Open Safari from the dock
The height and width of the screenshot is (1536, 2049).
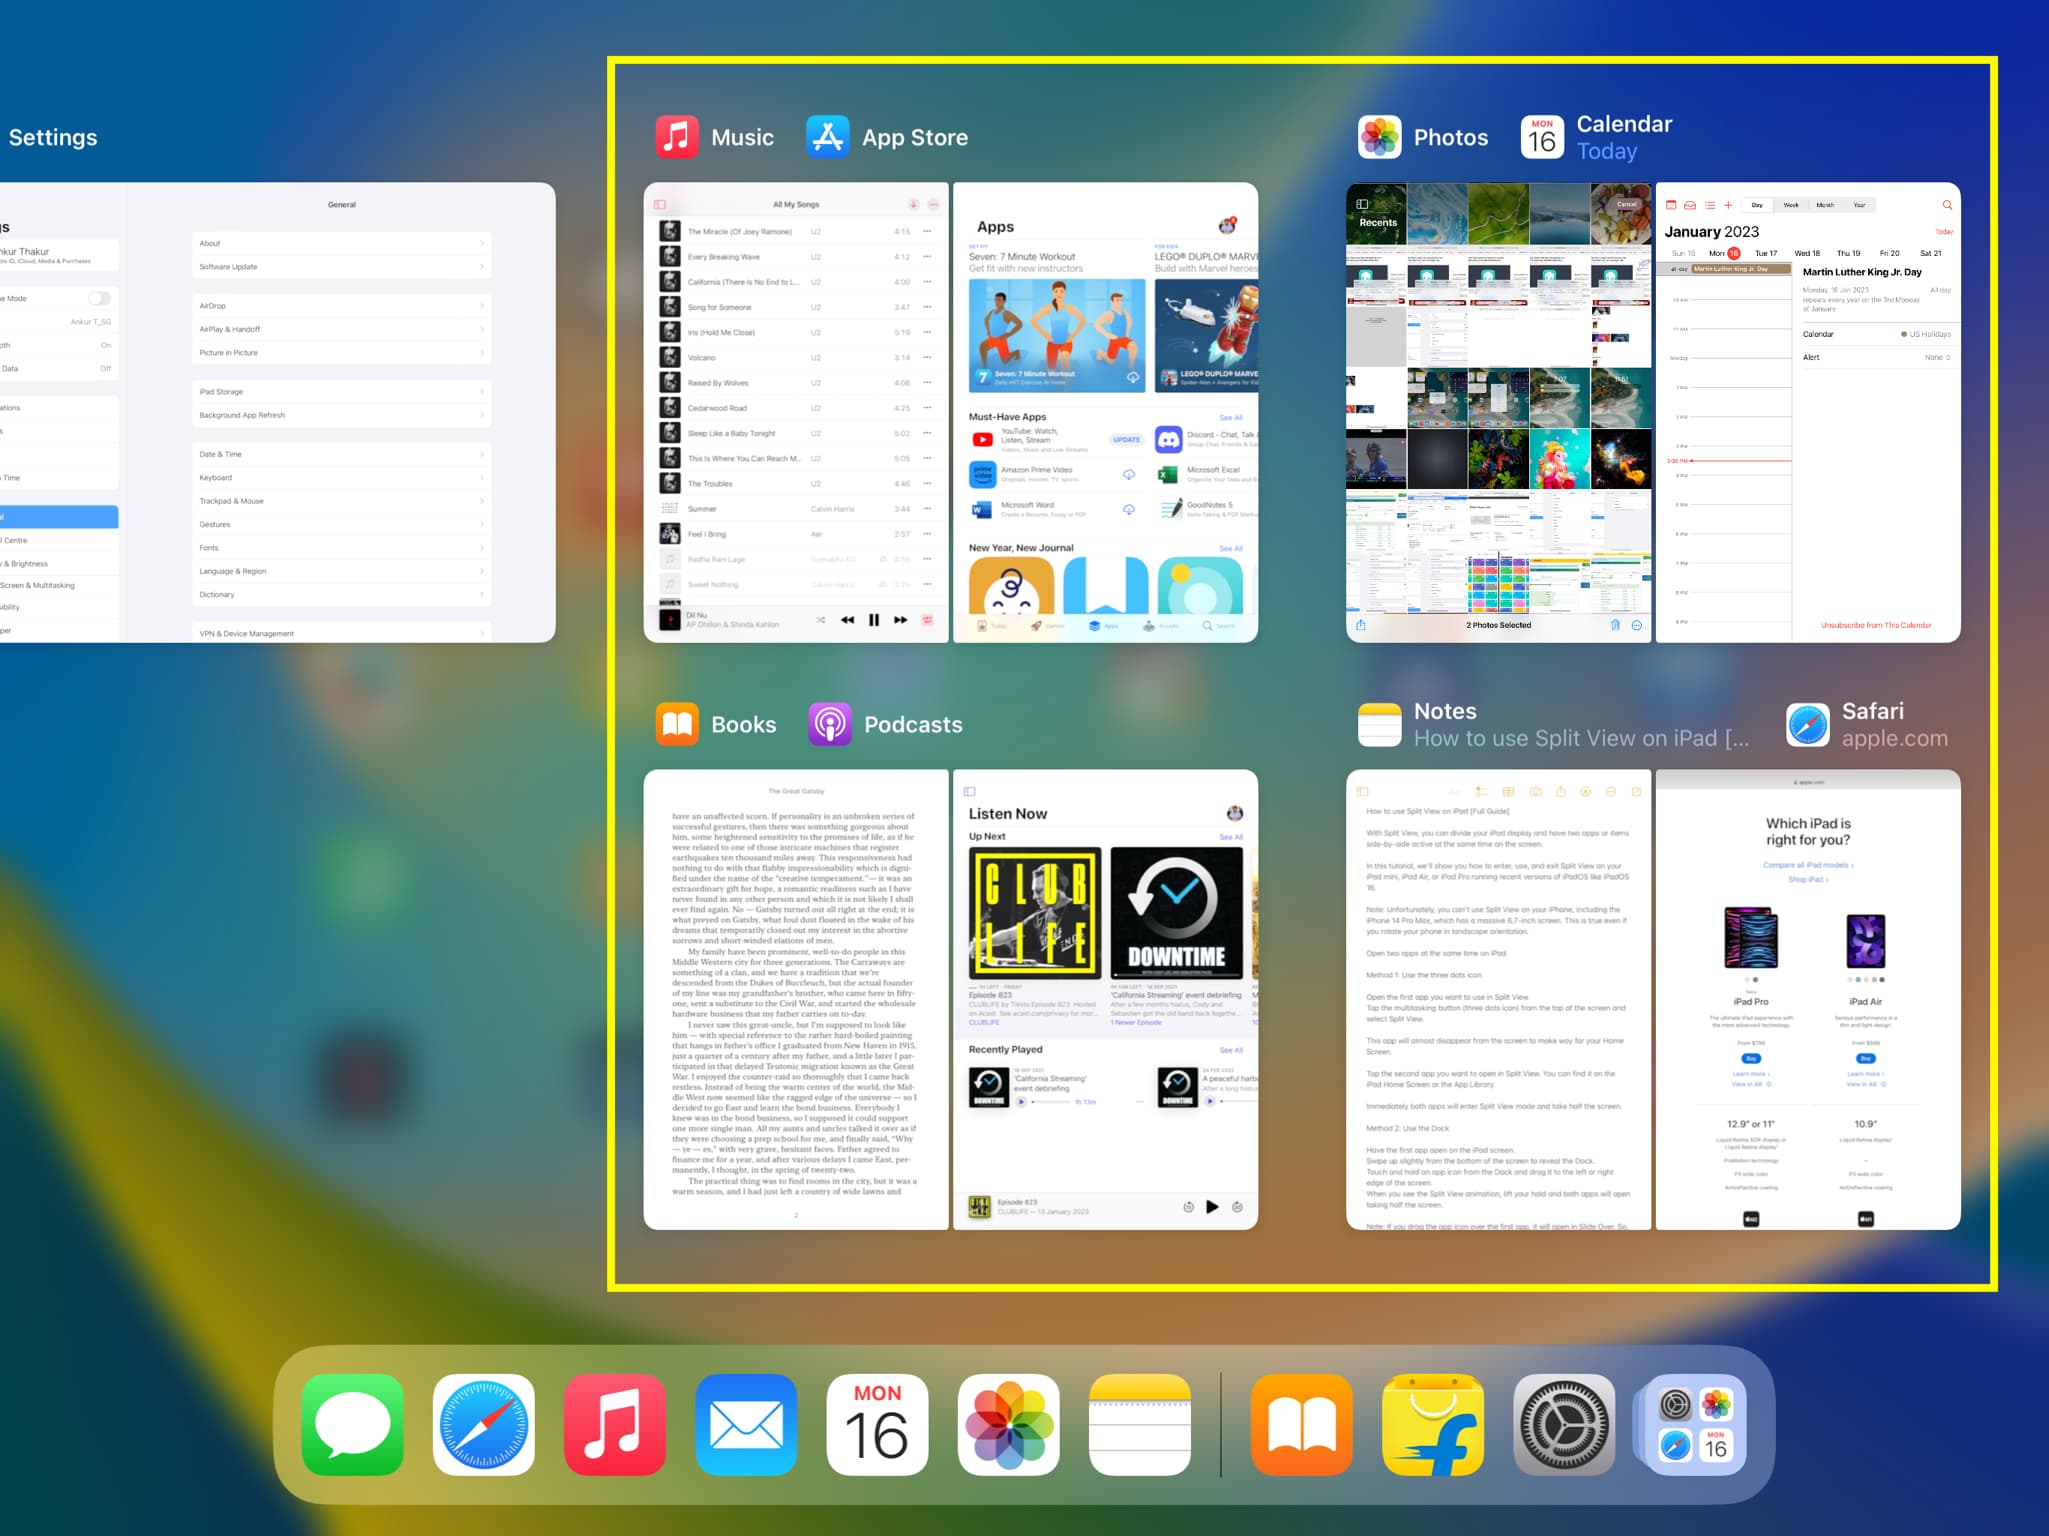[x=484, y=1424]
